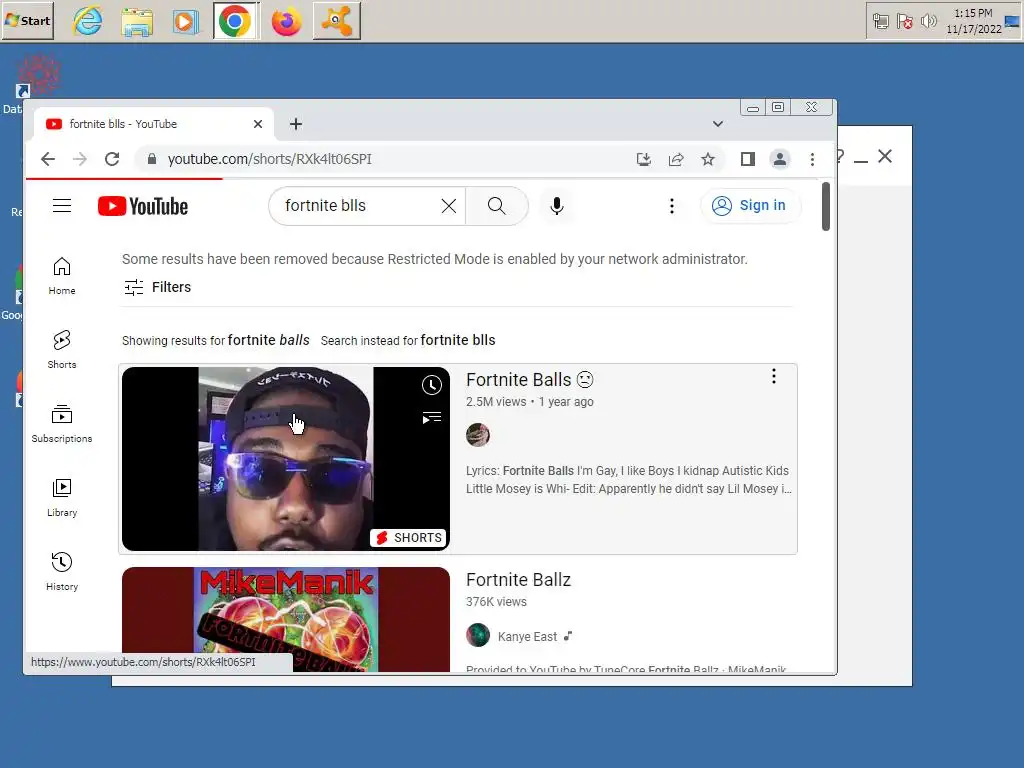Click the '2.5M views' text
The height and width of the screenshot is (768, 1024).
tap(496, 402)
